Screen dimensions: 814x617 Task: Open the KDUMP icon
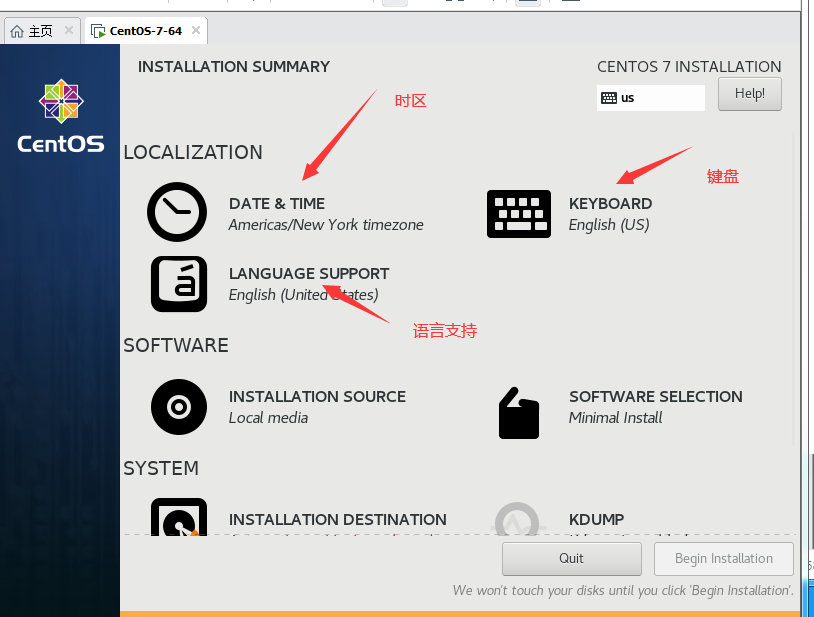[x=518, y=518]
